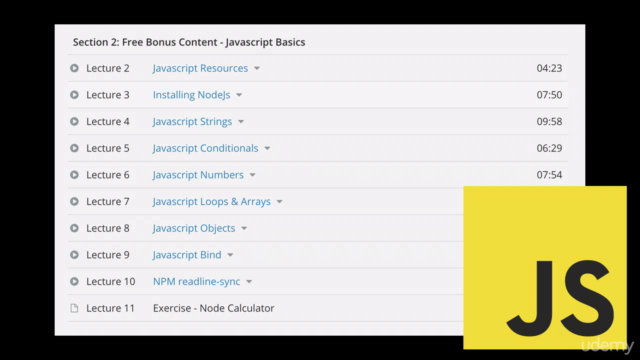
Task: Expand the Installing NodeJs dropdown arrow
Action: pyautogui.click(x=239, y=95)
